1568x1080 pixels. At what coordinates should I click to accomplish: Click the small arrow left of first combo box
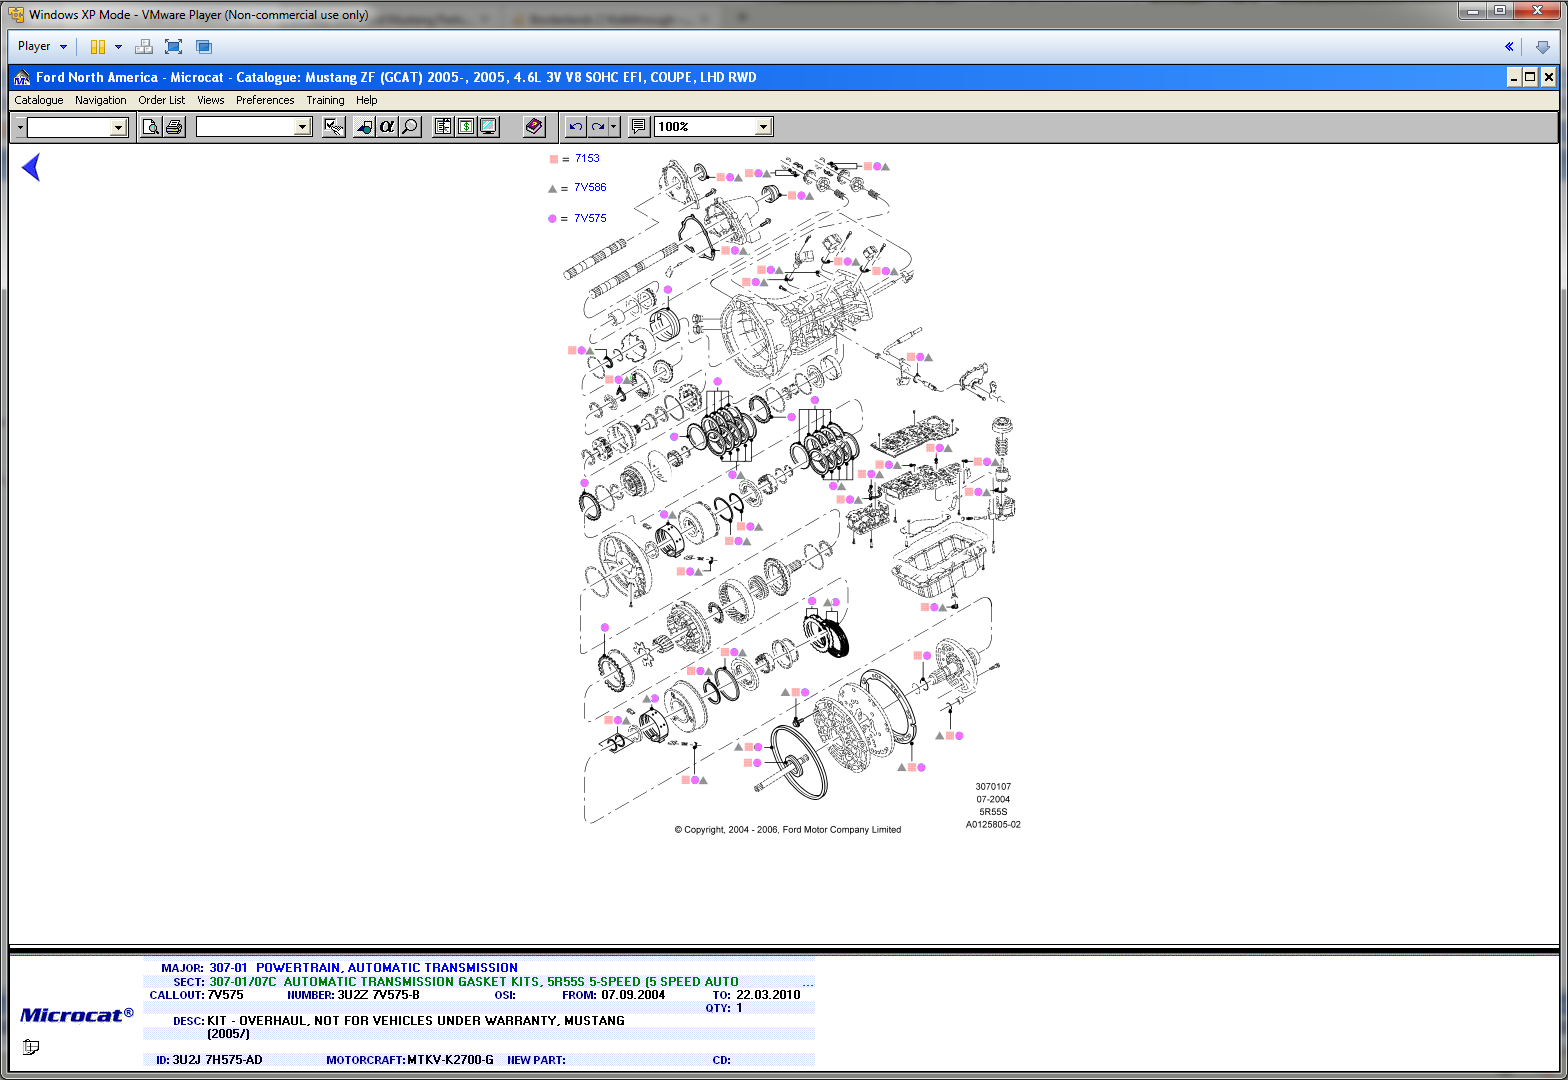click(x=20, y=127)
